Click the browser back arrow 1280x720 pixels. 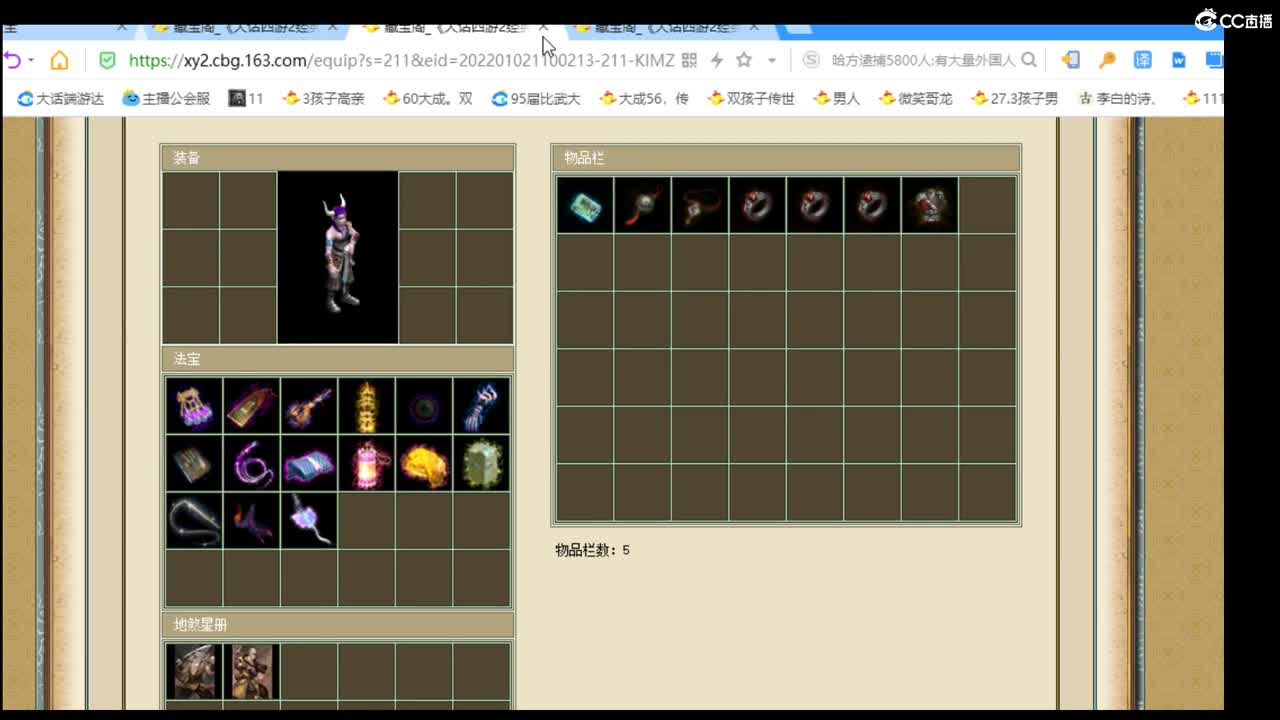12,60
